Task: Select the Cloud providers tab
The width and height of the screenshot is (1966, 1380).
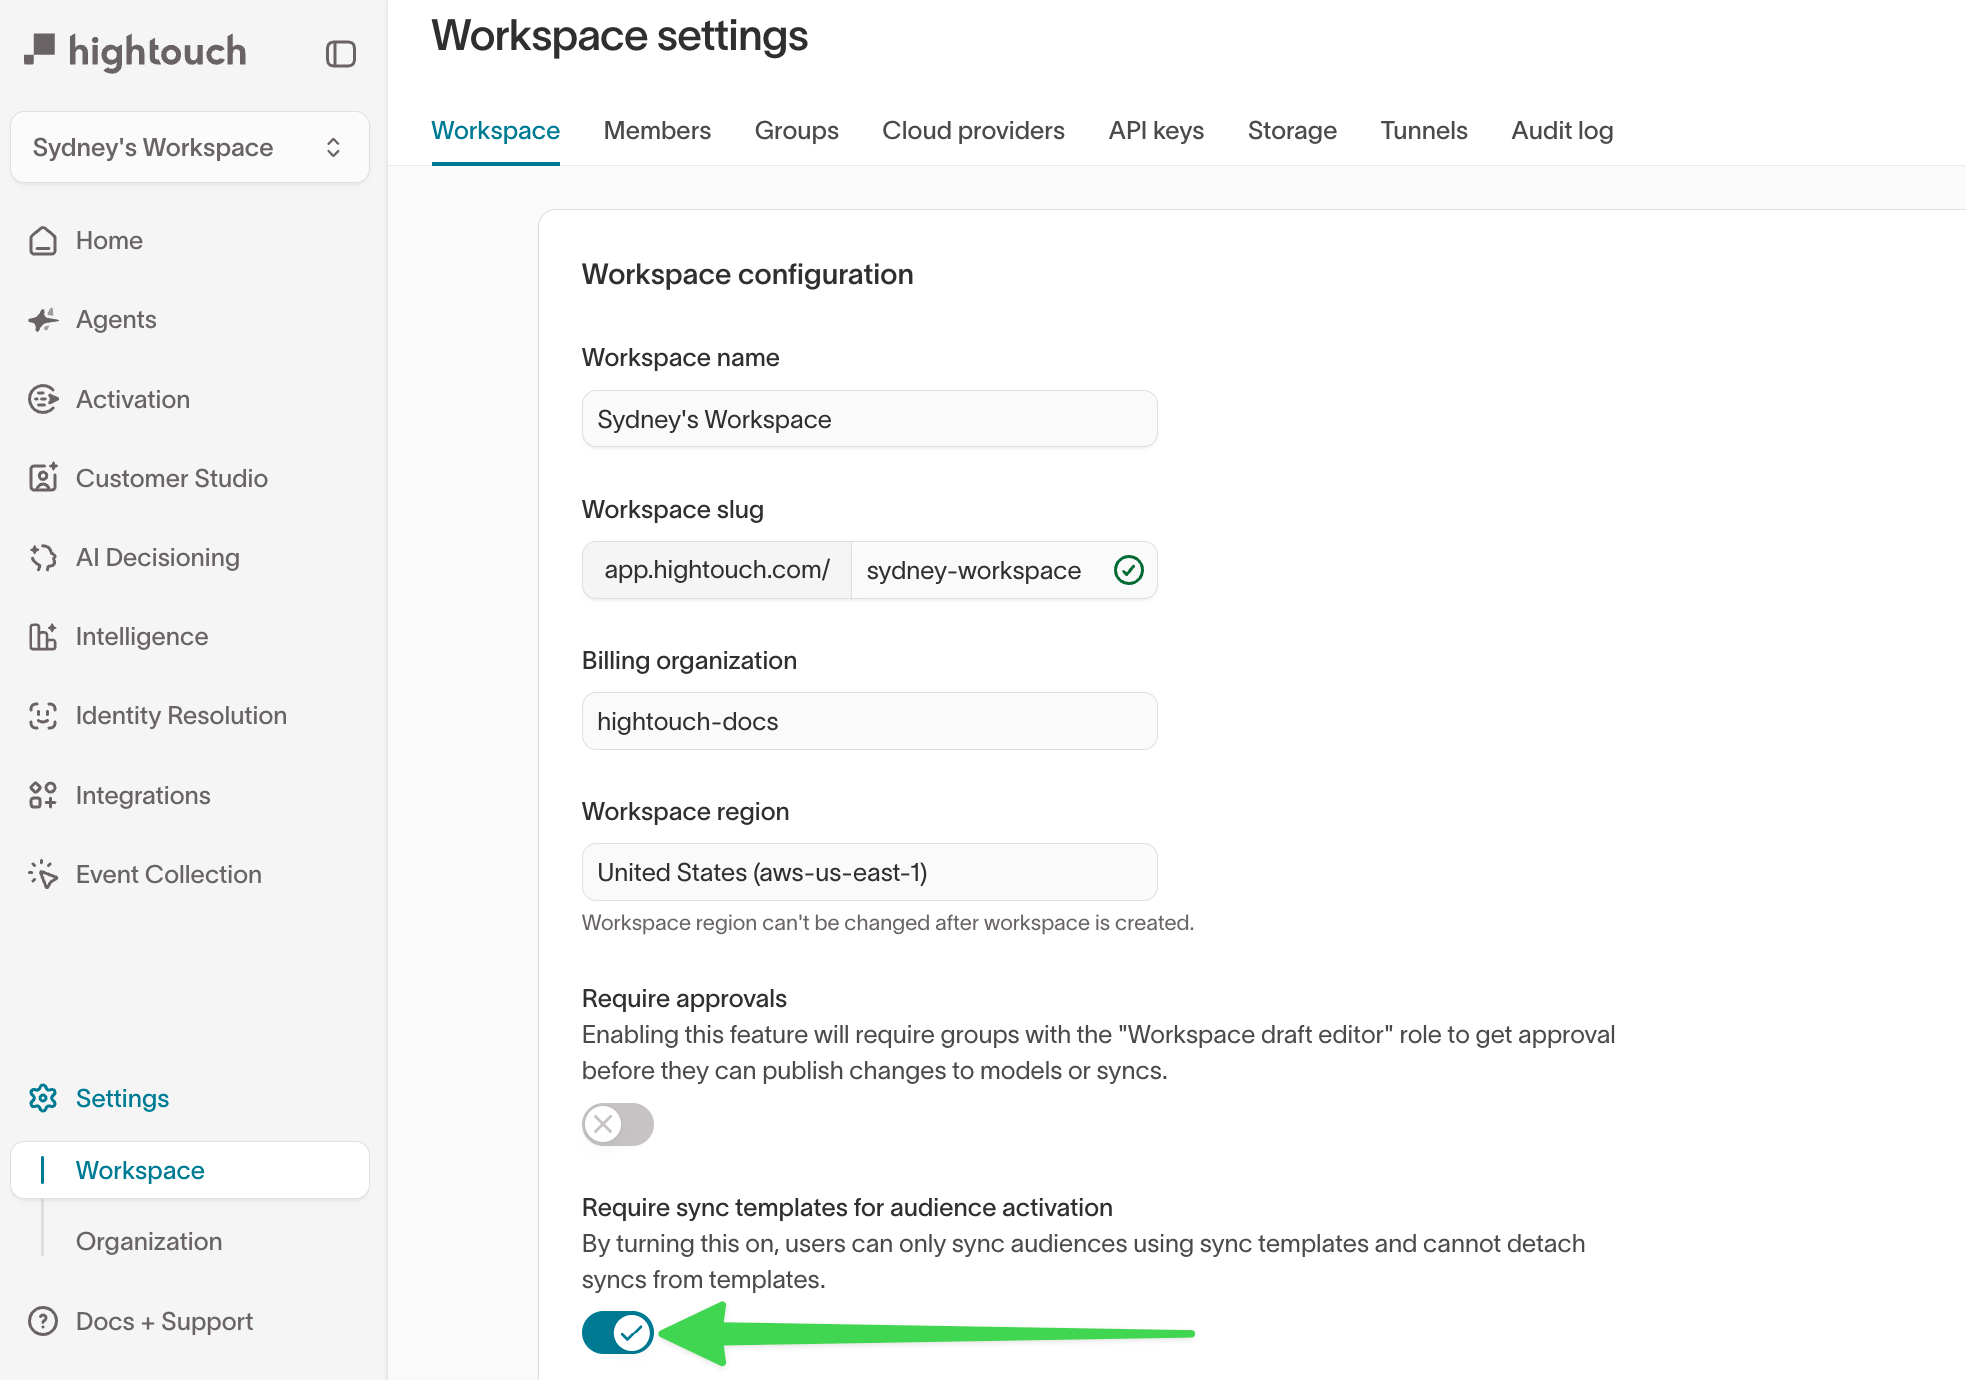Action: click(x=973, y=130)
